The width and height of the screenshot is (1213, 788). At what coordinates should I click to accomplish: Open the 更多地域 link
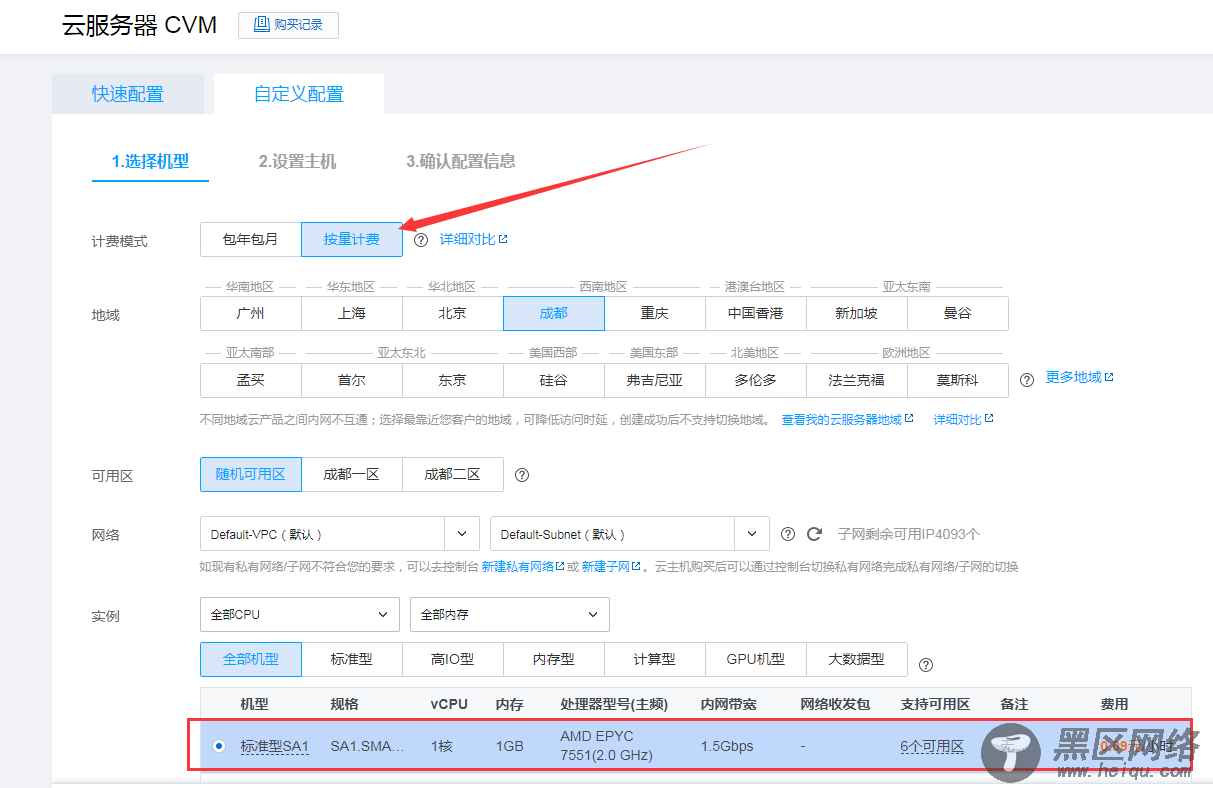[x=1080, y=378]
